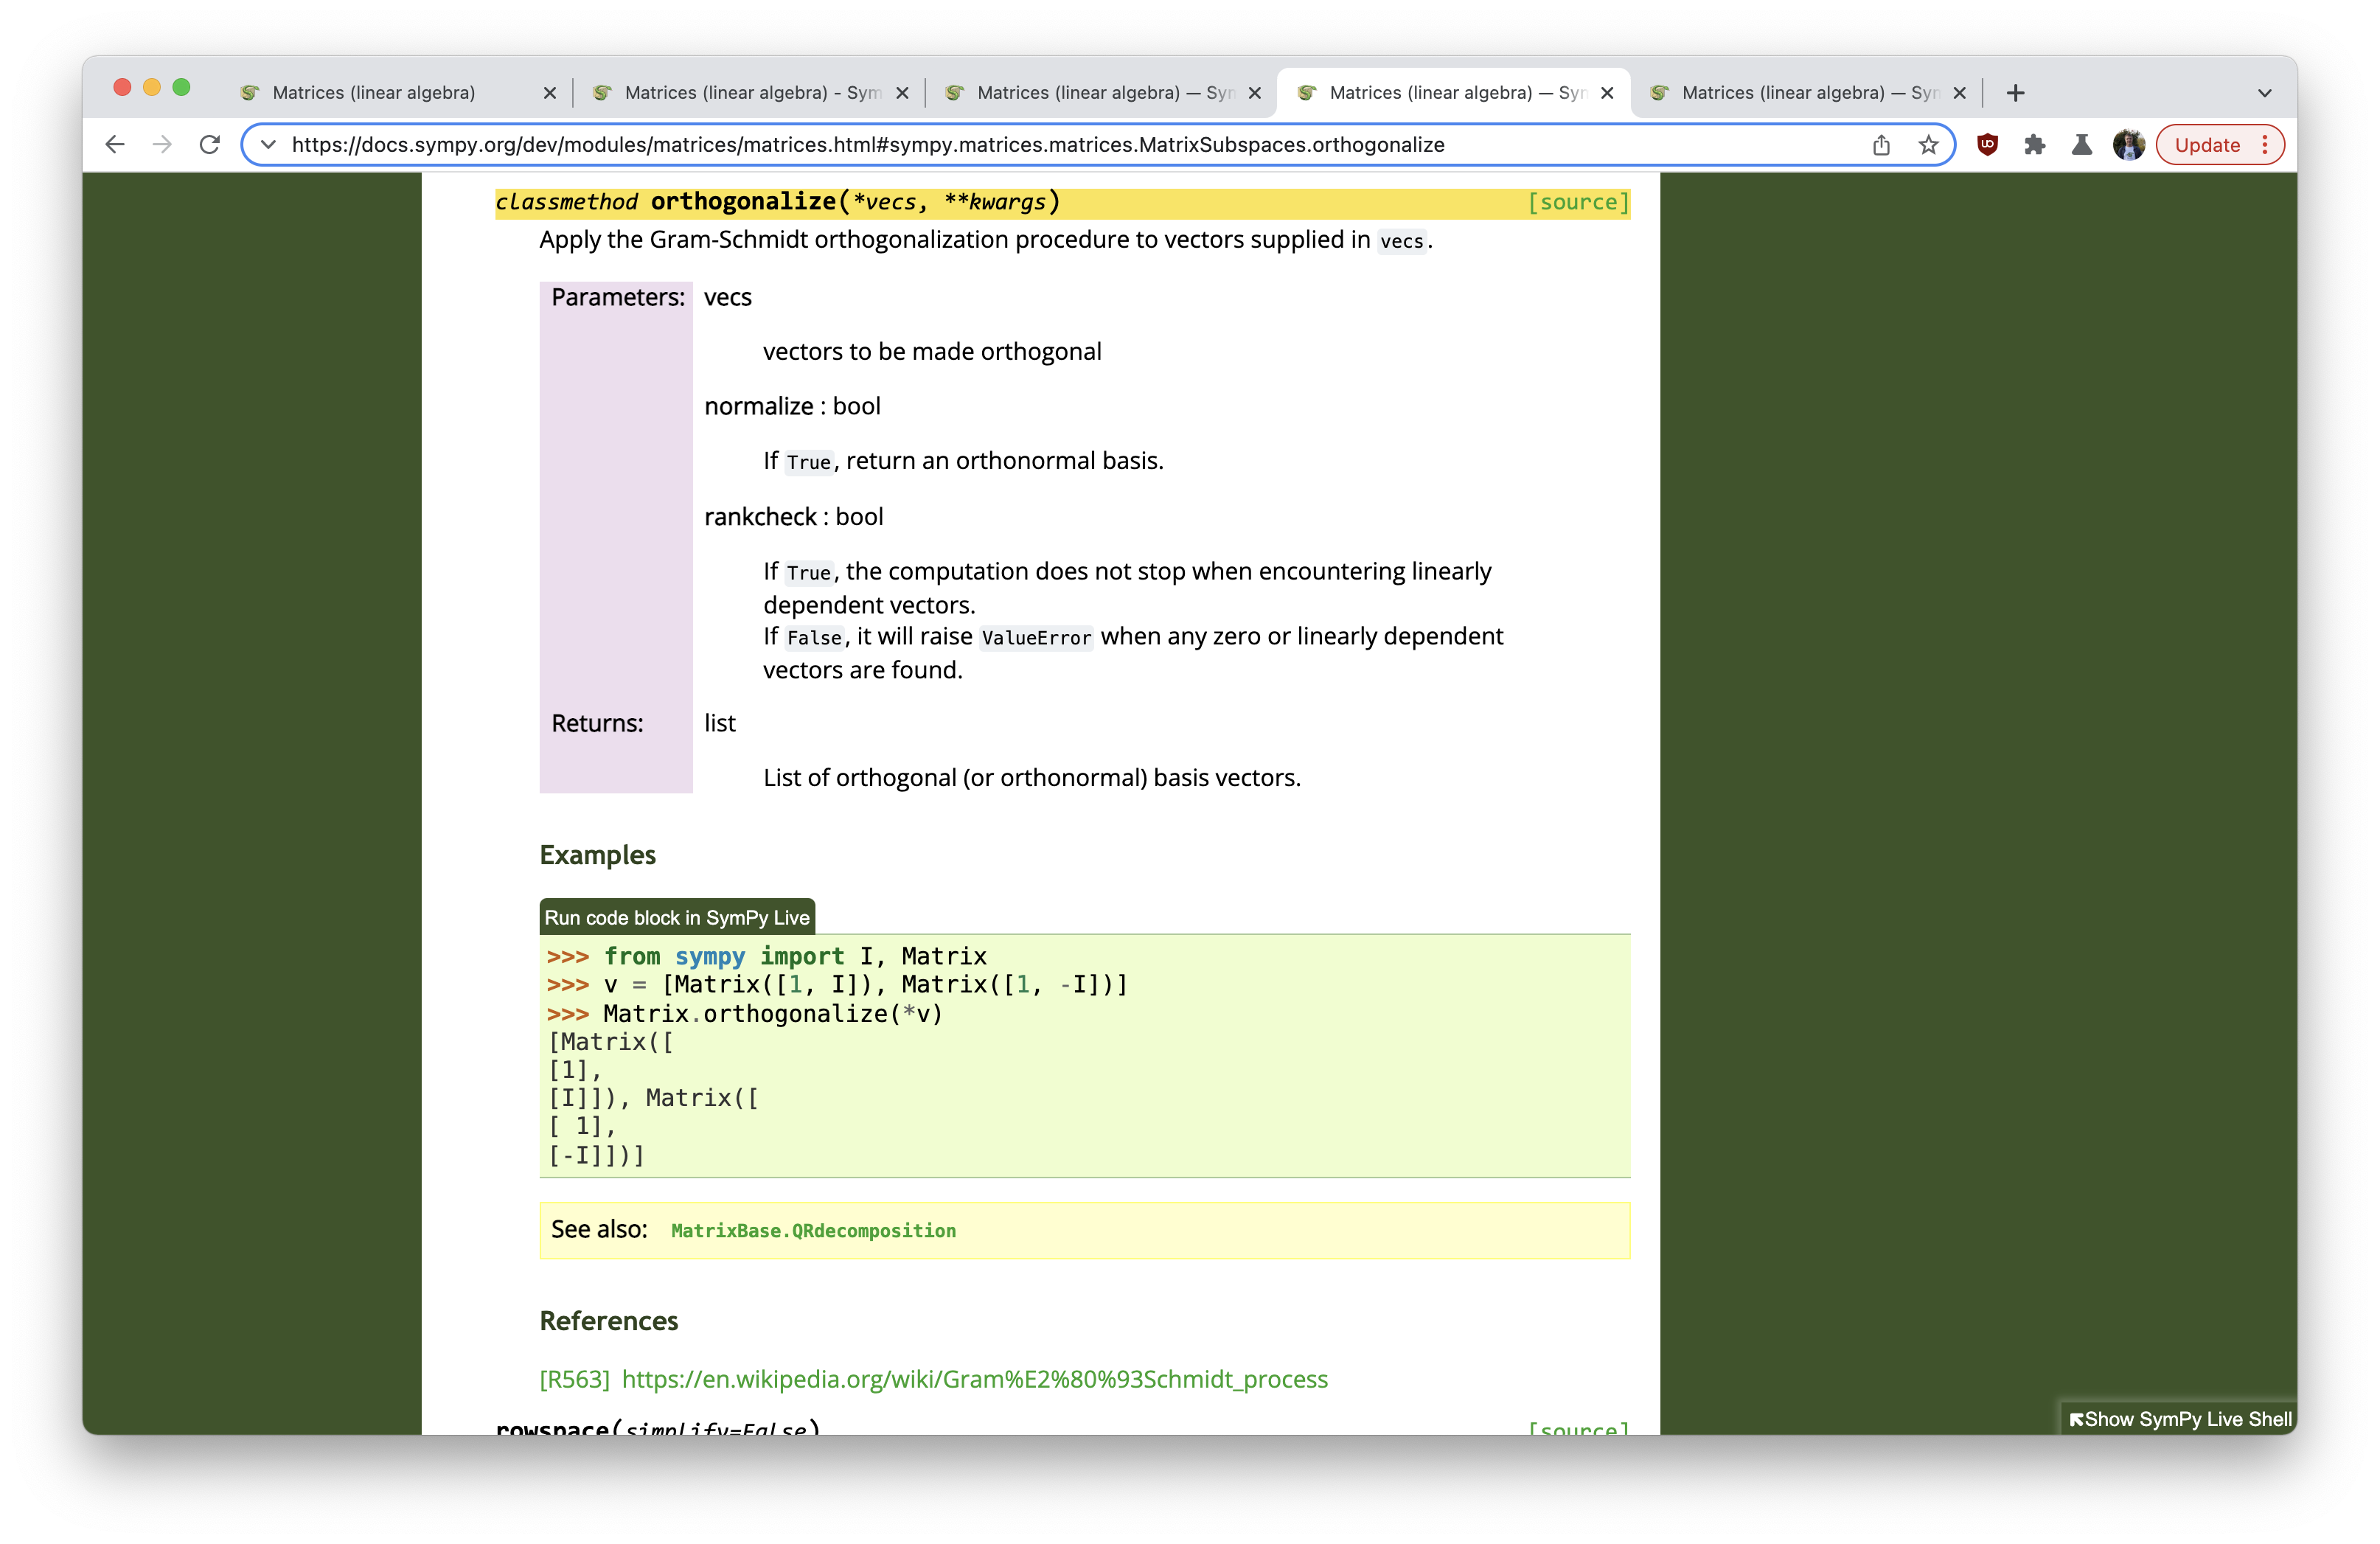This screenshot has width=2380, height=1544.
Task: Open the tab search chevron dropdown
Action: pyautogui.click(x=2264, y=92)
